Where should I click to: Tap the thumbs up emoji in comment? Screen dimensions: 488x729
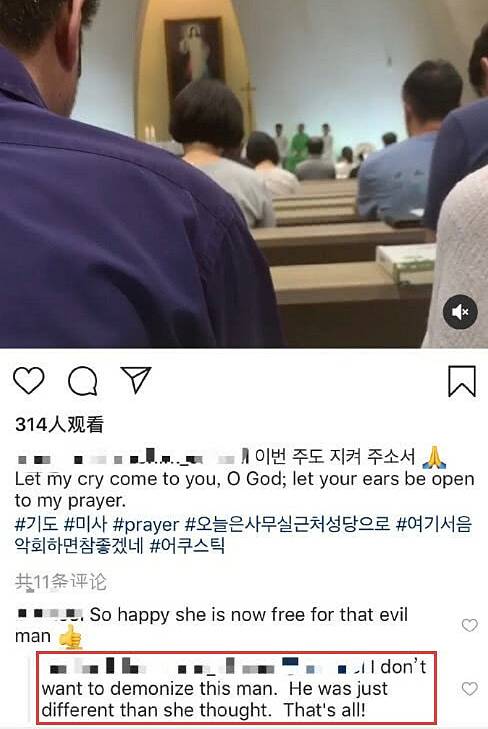click(x=71, y=636)
